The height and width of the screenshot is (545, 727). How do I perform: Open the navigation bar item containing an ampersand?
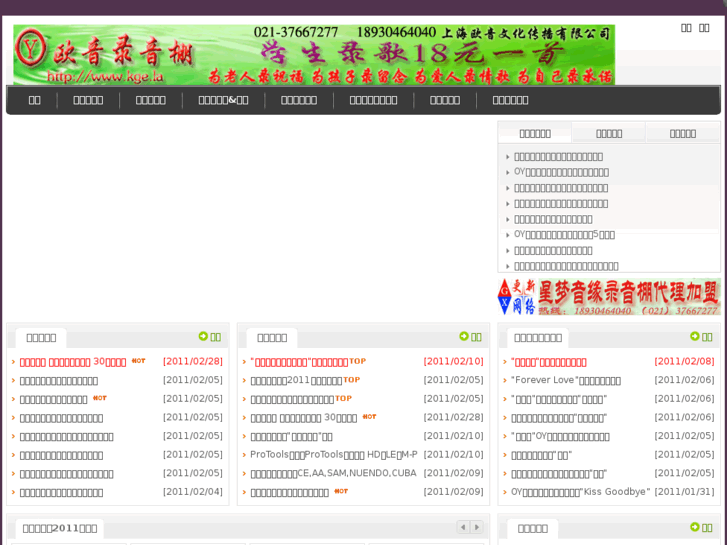(x=223, y=100)
